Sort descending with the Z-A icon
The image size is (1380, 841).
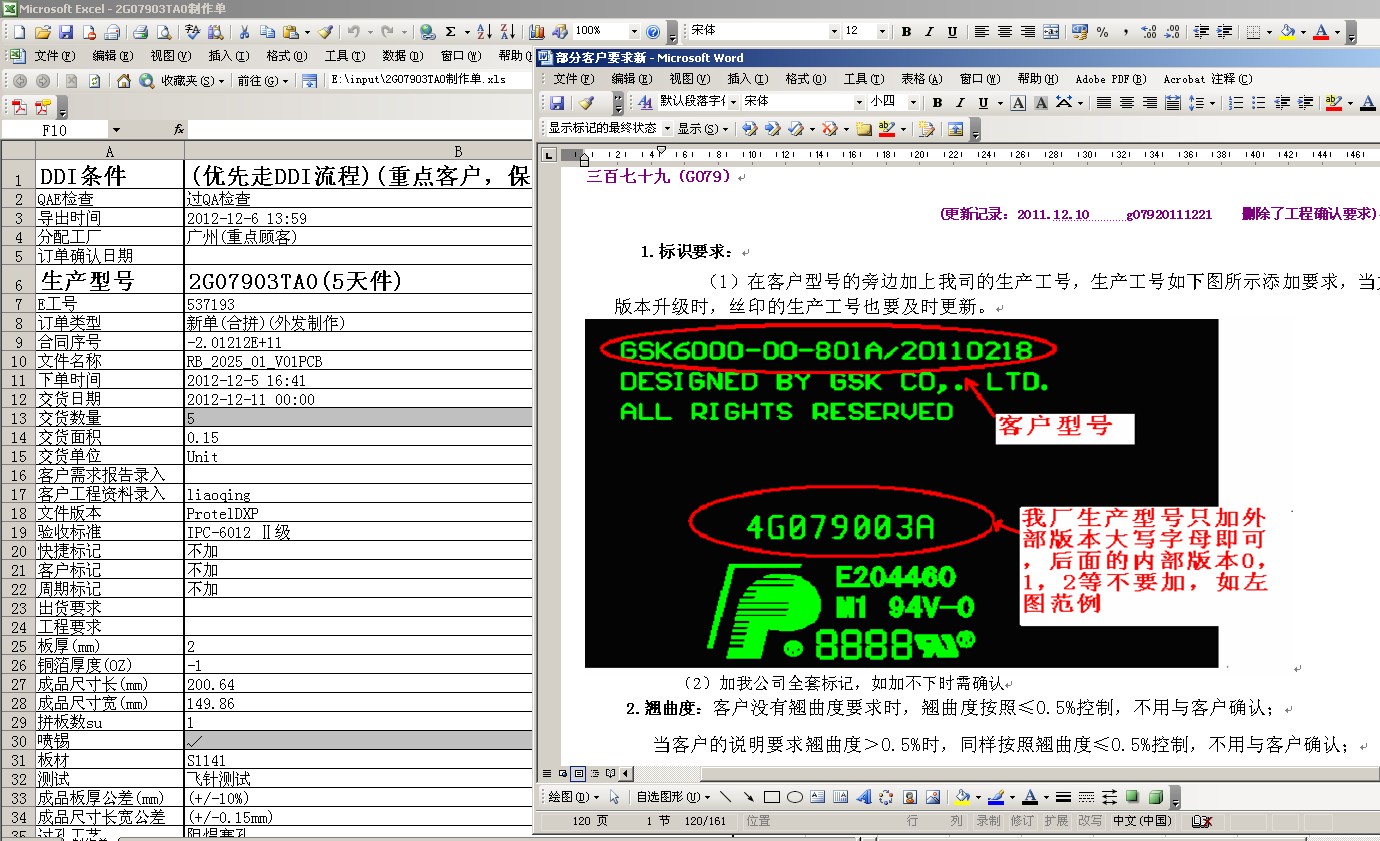pos(507,31)
